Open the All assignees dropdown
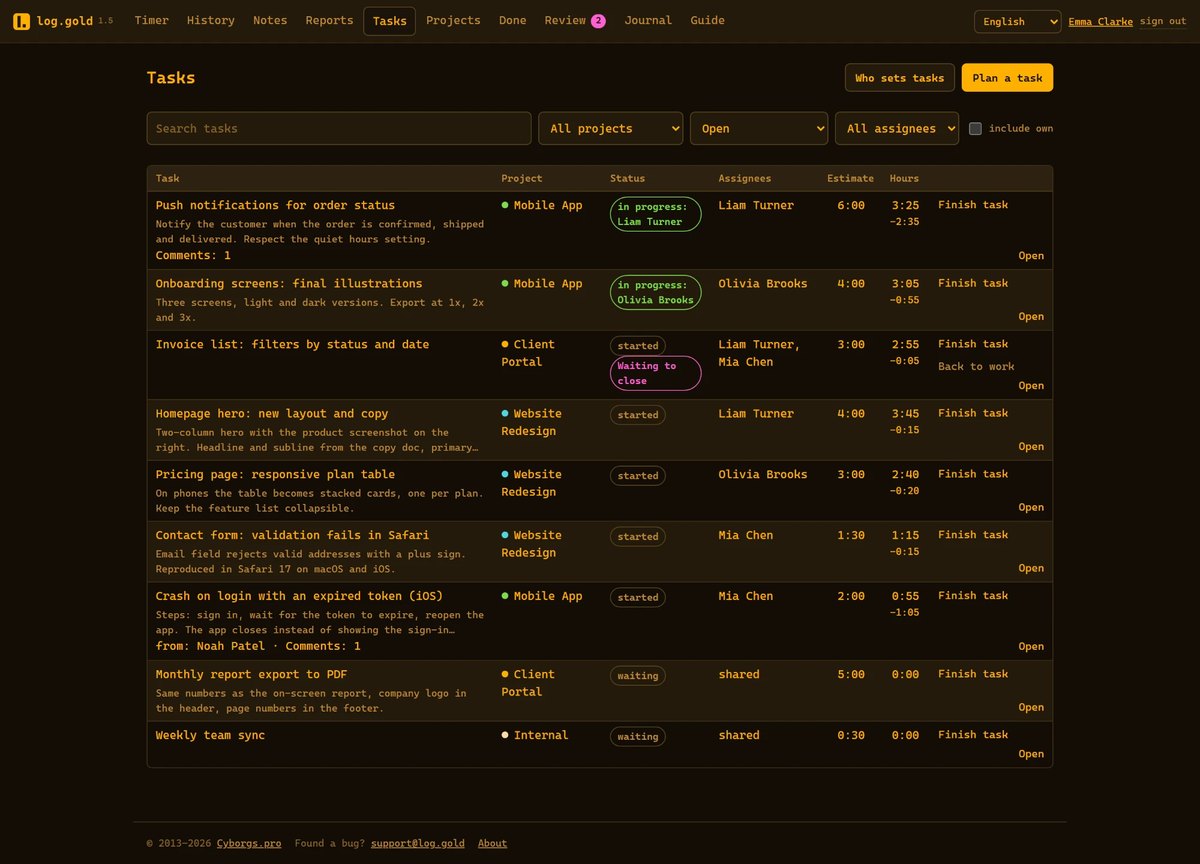The width and height of the screenshot is (1200, 864). point(897,128)
